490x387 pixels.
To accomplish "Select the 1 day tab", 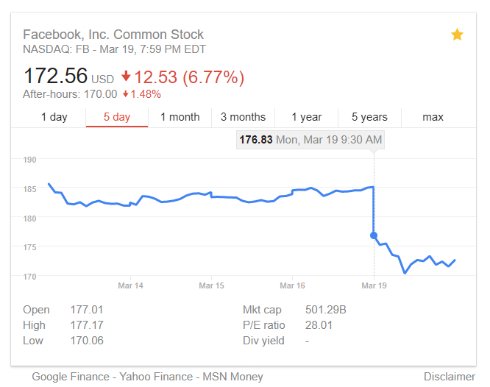I will [x=54, y=117].
